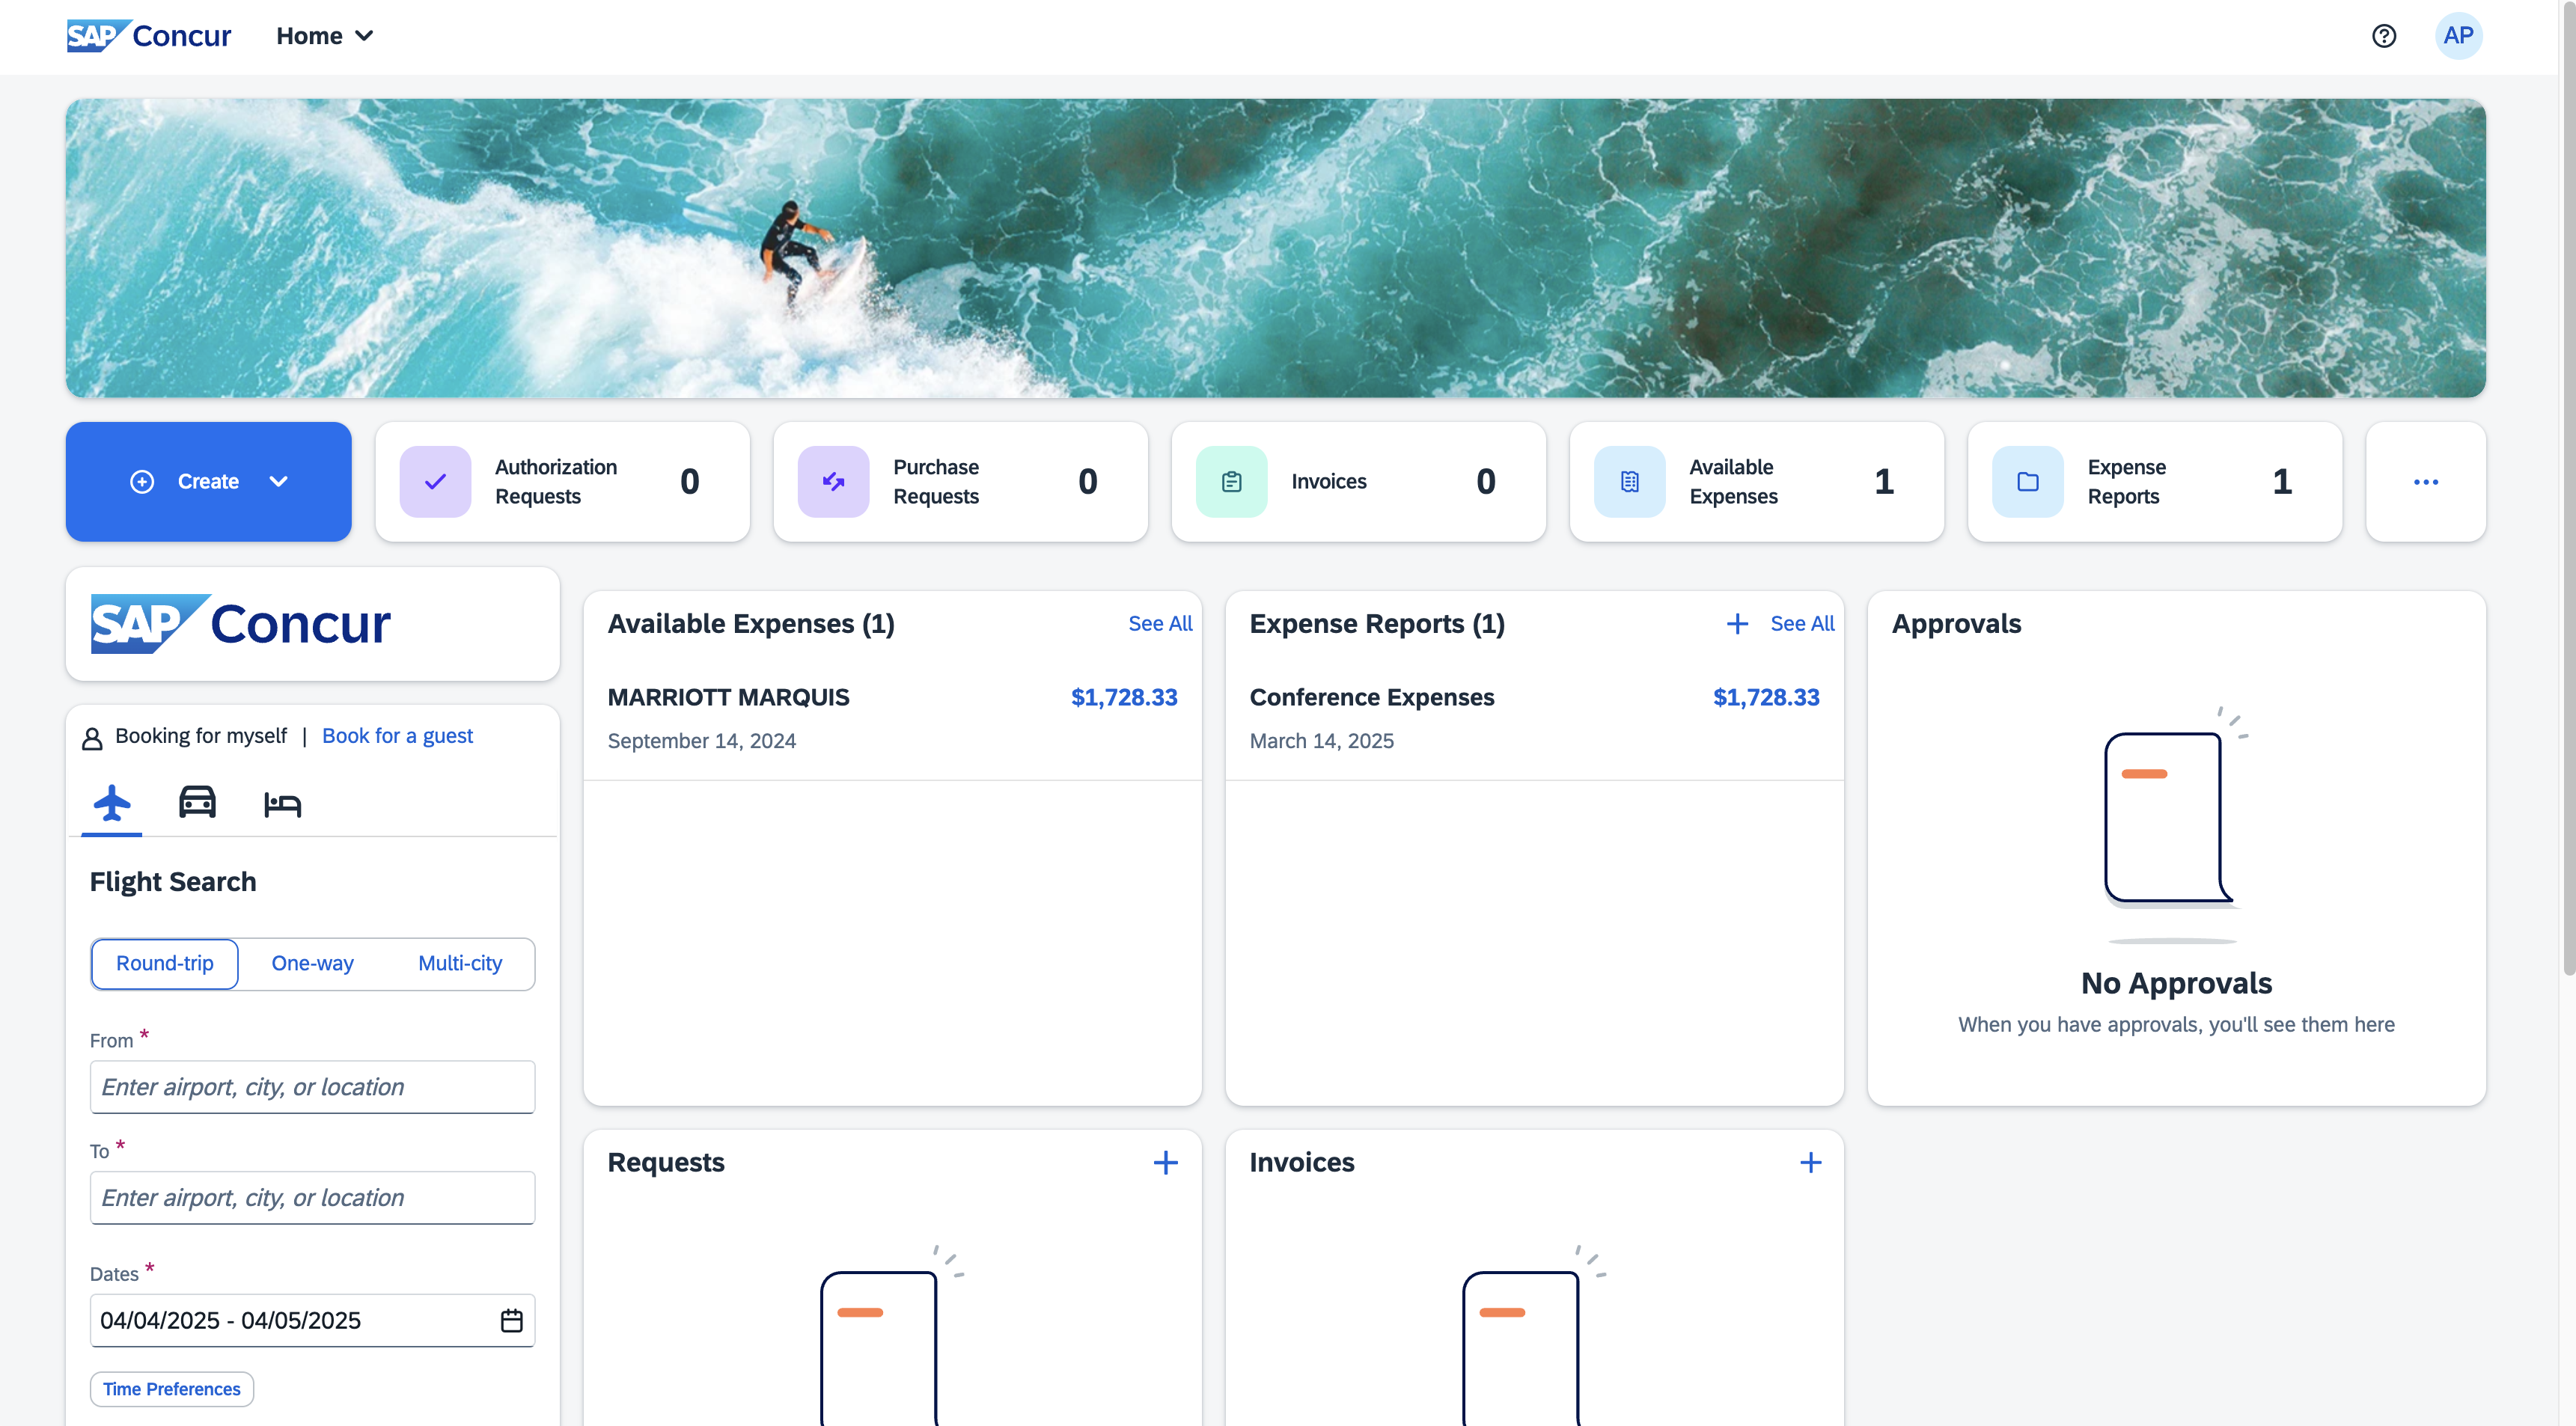Open hotel search bed icon

pyautogui.click(x=282, y=803)
